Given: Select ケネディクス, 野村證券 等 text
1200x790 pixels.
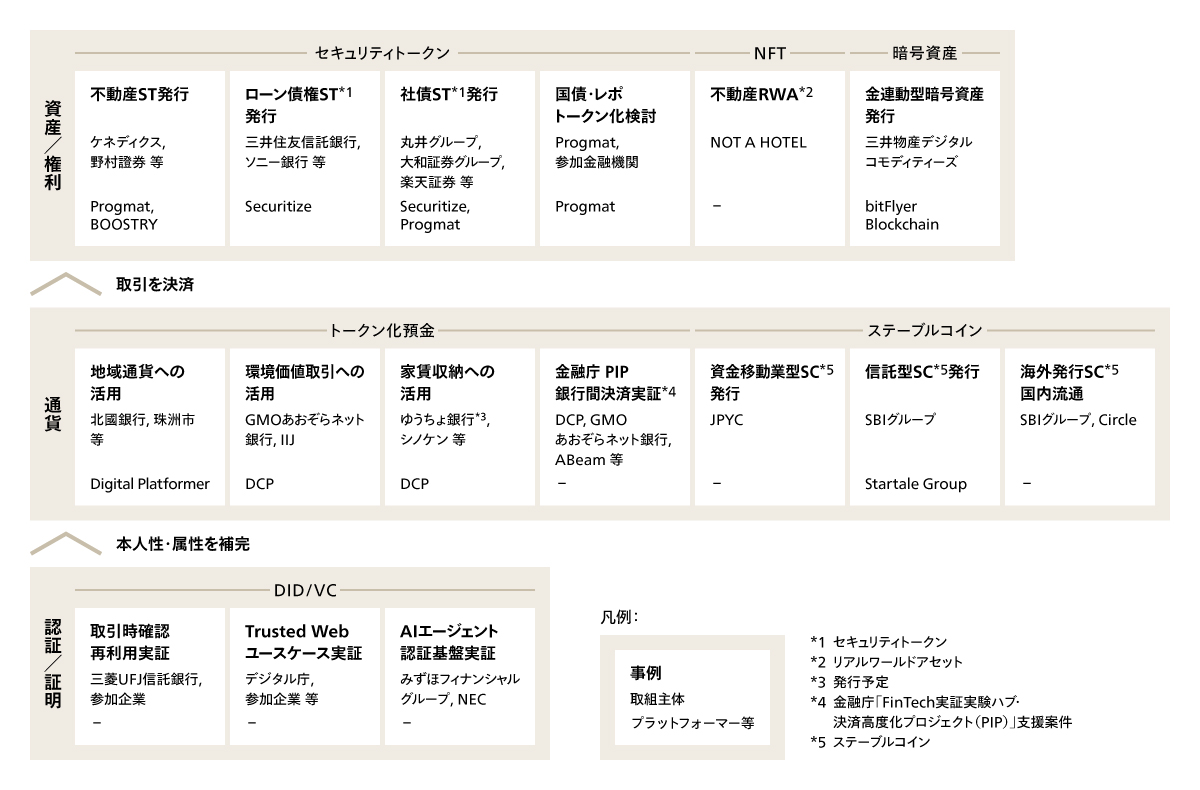Looking at the screenshot, I should (131, 151).
